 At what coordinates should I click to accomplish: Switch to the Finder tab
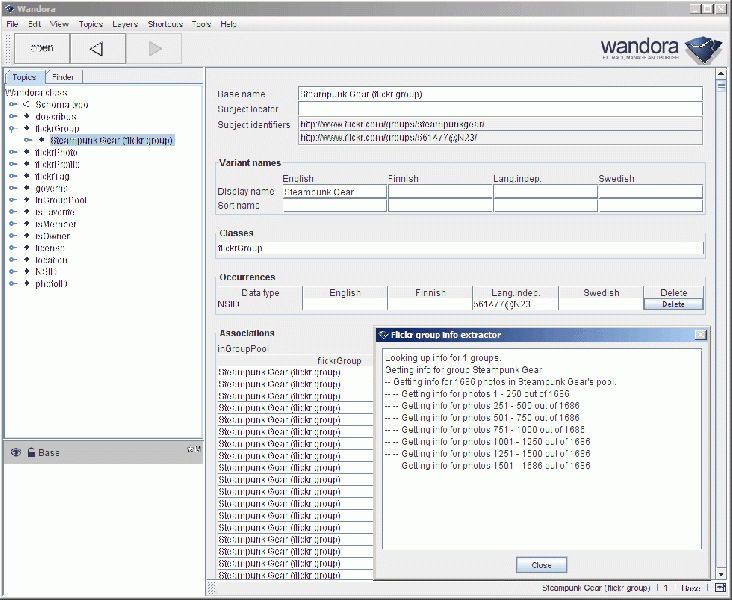point(63,77)
